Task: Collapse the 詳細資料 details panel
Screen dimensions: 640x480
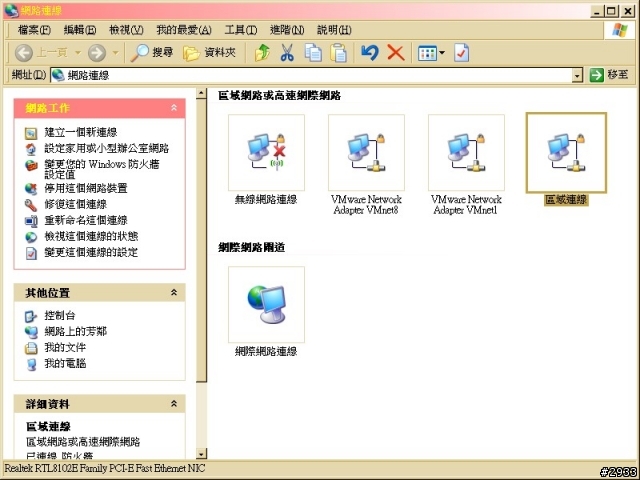Action: tap(174, 404)
